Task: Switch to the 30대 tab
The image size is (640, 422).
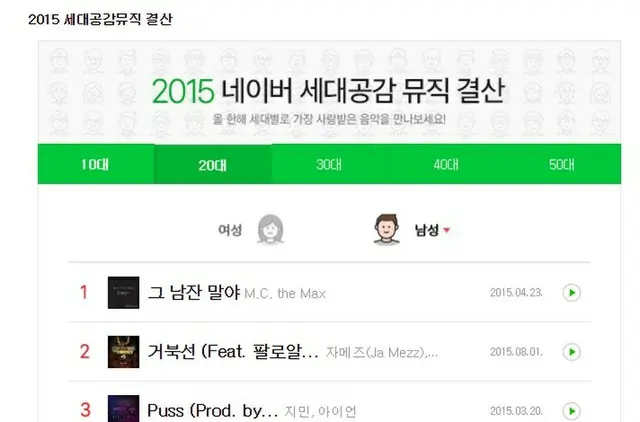Action: (329, 164)
